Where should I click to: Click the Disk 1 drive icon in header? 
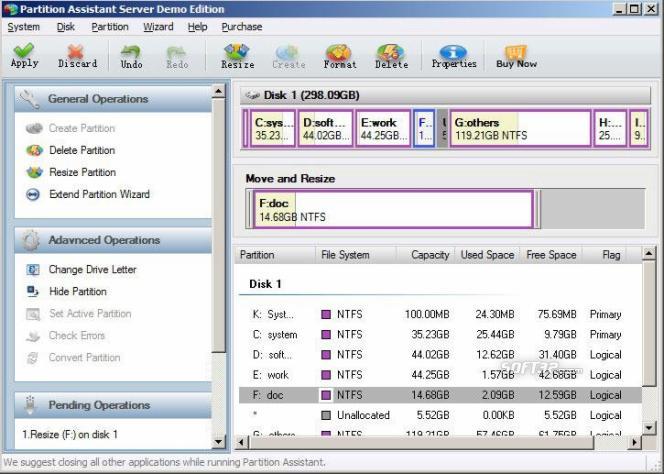point(252,95)
